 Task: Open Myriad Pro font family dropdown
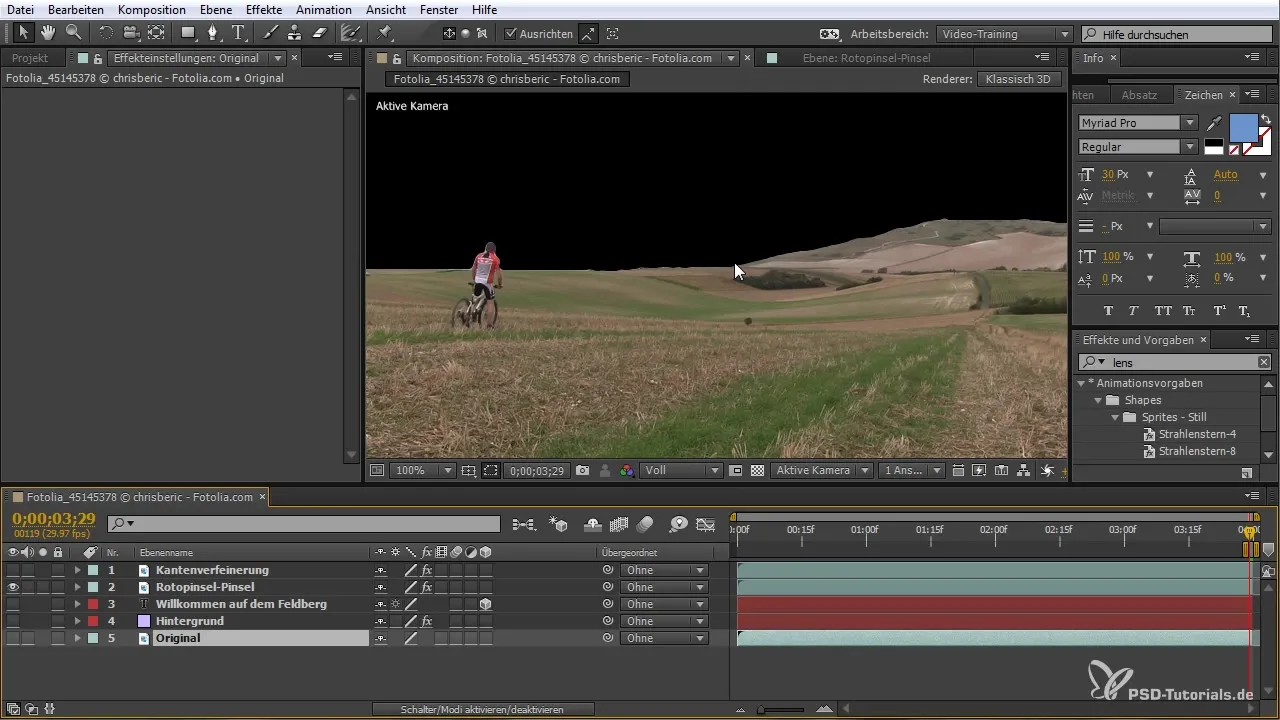1138,123
